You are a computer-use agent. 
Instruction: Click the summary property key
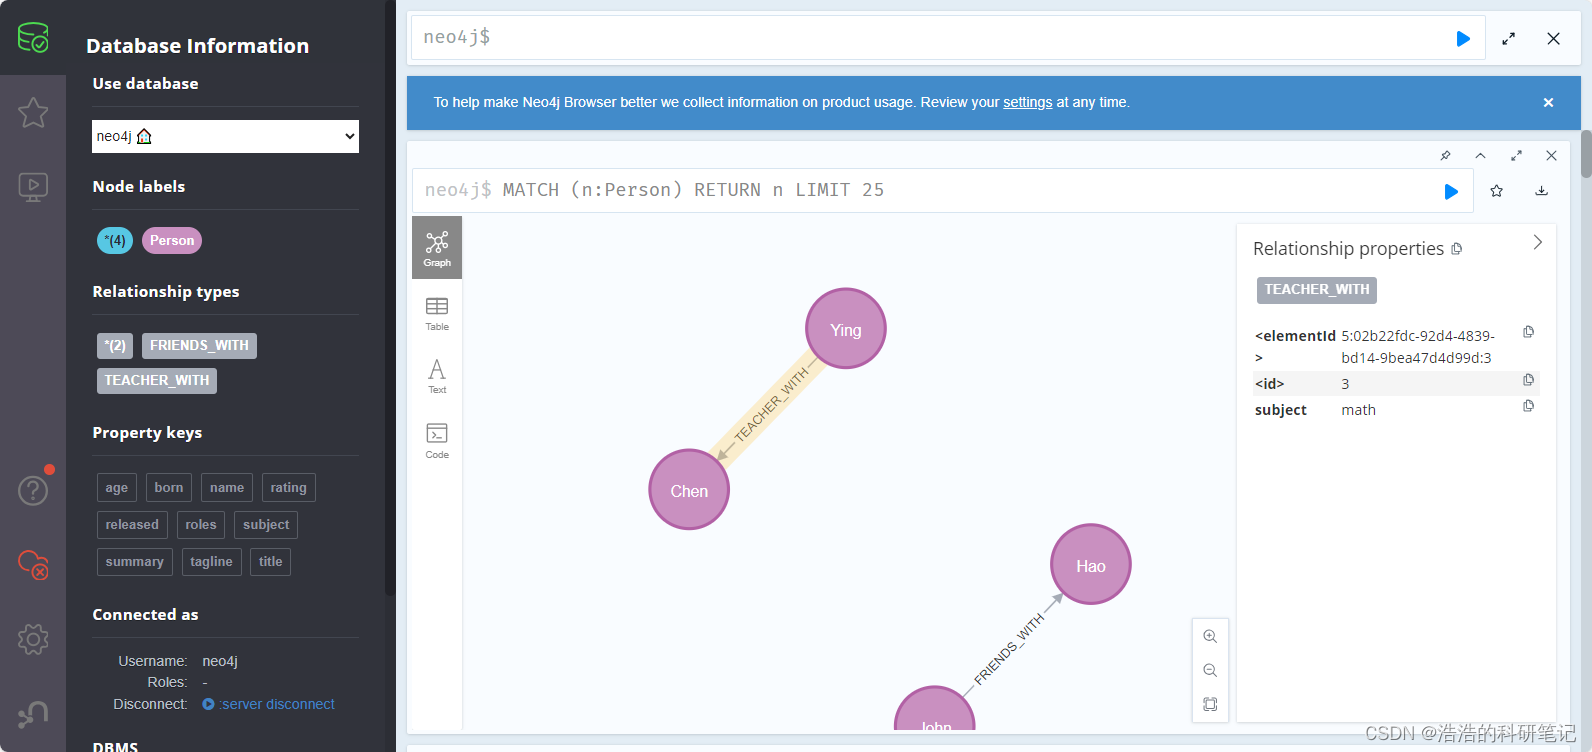pyautogui.click(x=135, y=561)
